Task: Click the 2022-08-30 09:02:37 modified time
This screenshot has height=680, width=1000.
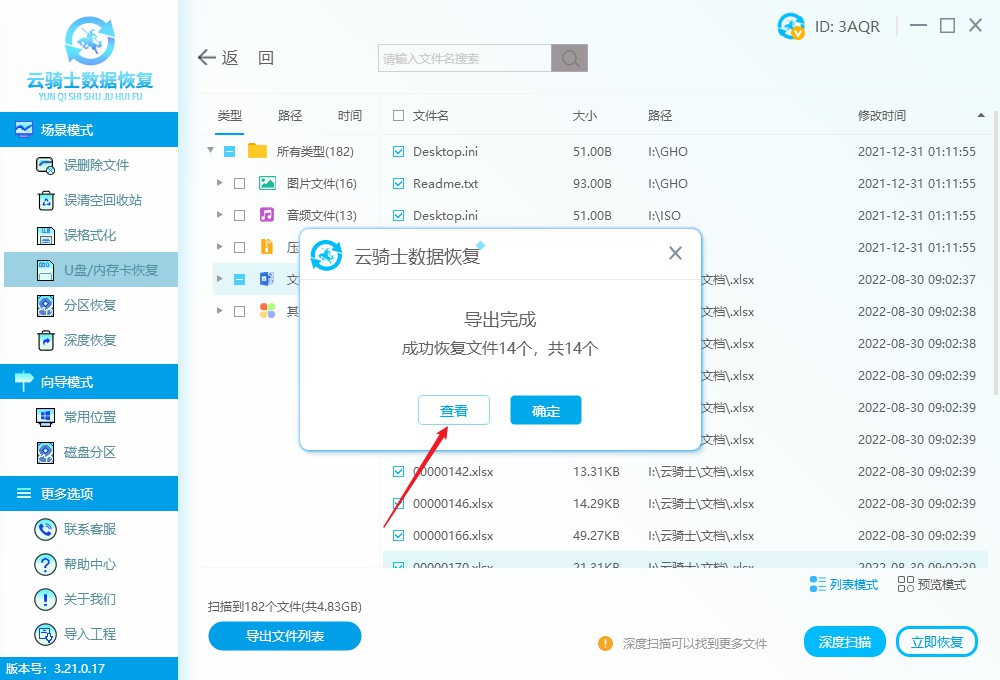Action: [x=916, y=279]
